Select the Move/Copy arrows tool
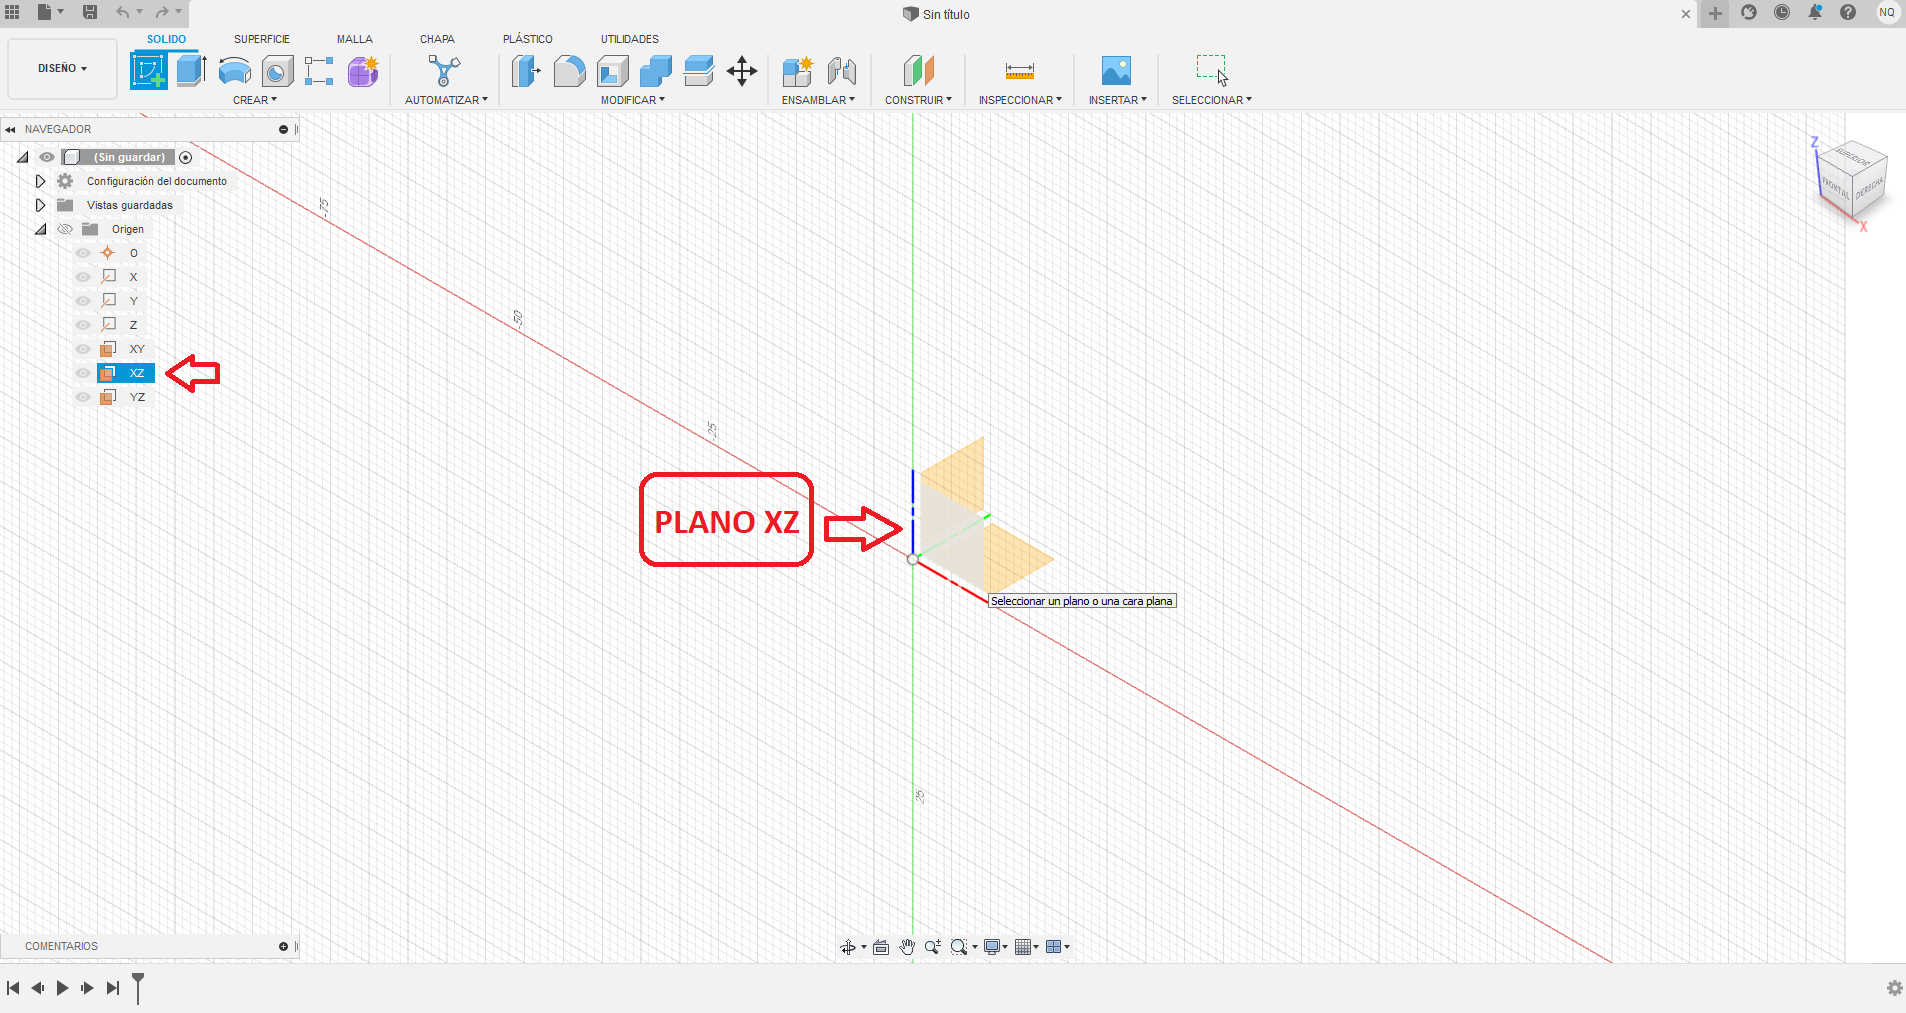The height and width of the screenshot is (1013, 1906). point(742,71)
